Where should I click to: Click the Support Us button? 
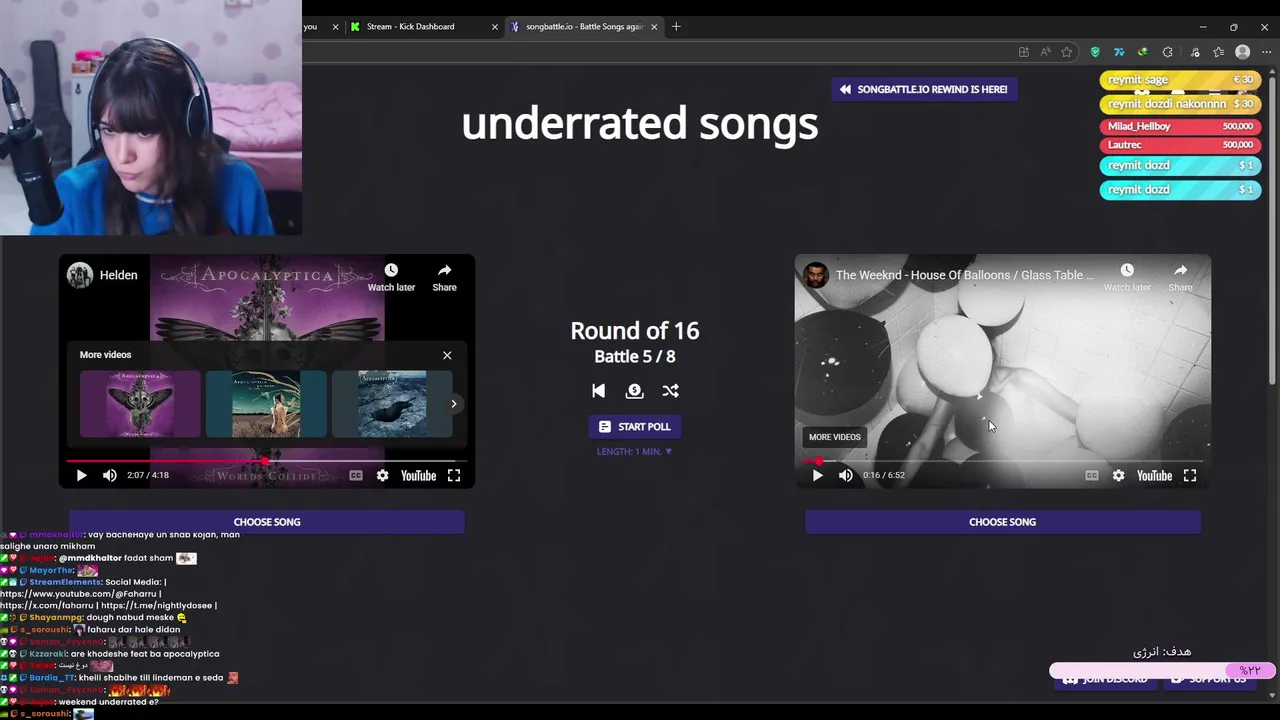click(x=1212, y=680)
